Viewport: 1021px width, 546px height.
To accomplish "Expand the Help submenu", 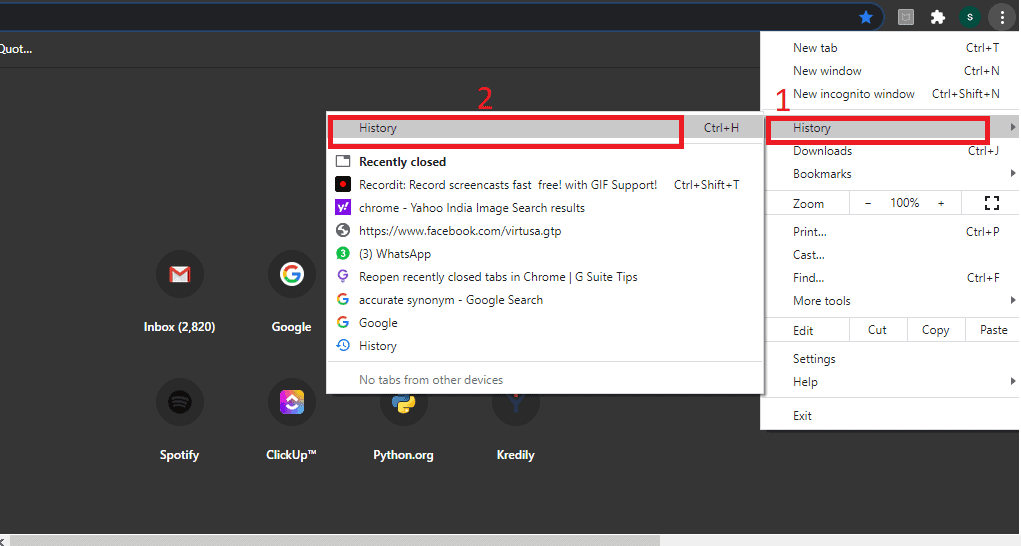I will [889, 382].
